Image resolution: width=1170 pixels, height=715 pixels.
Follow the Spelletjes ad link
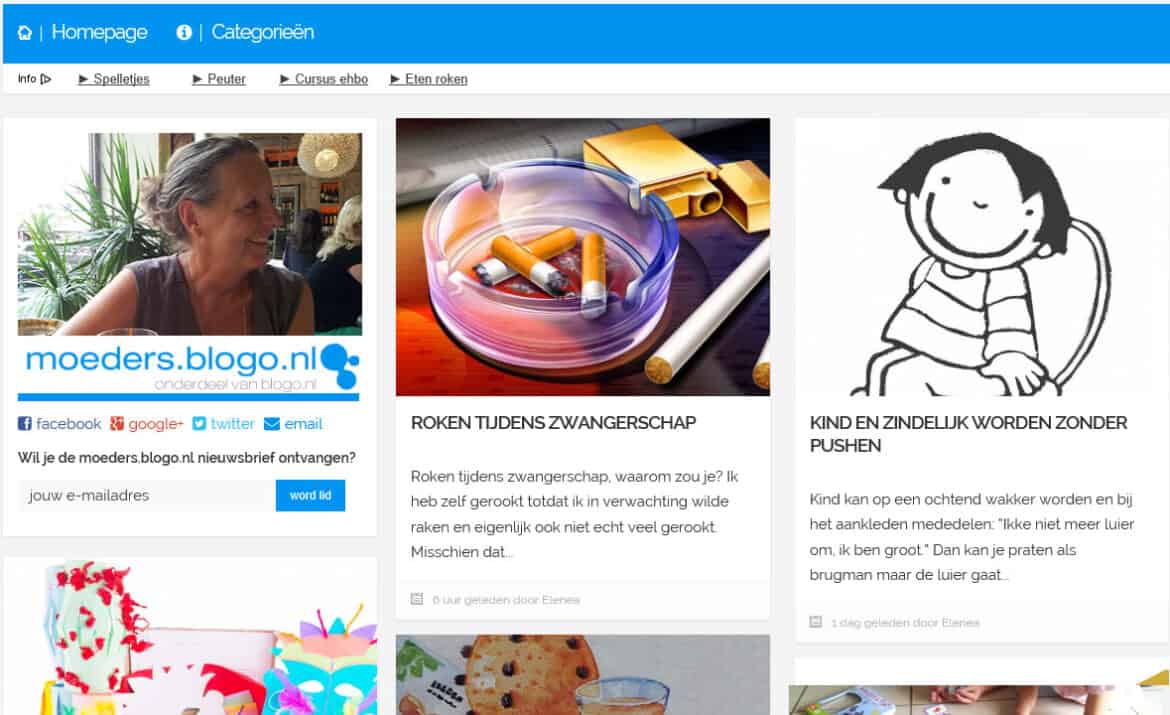tap(121, 79)
